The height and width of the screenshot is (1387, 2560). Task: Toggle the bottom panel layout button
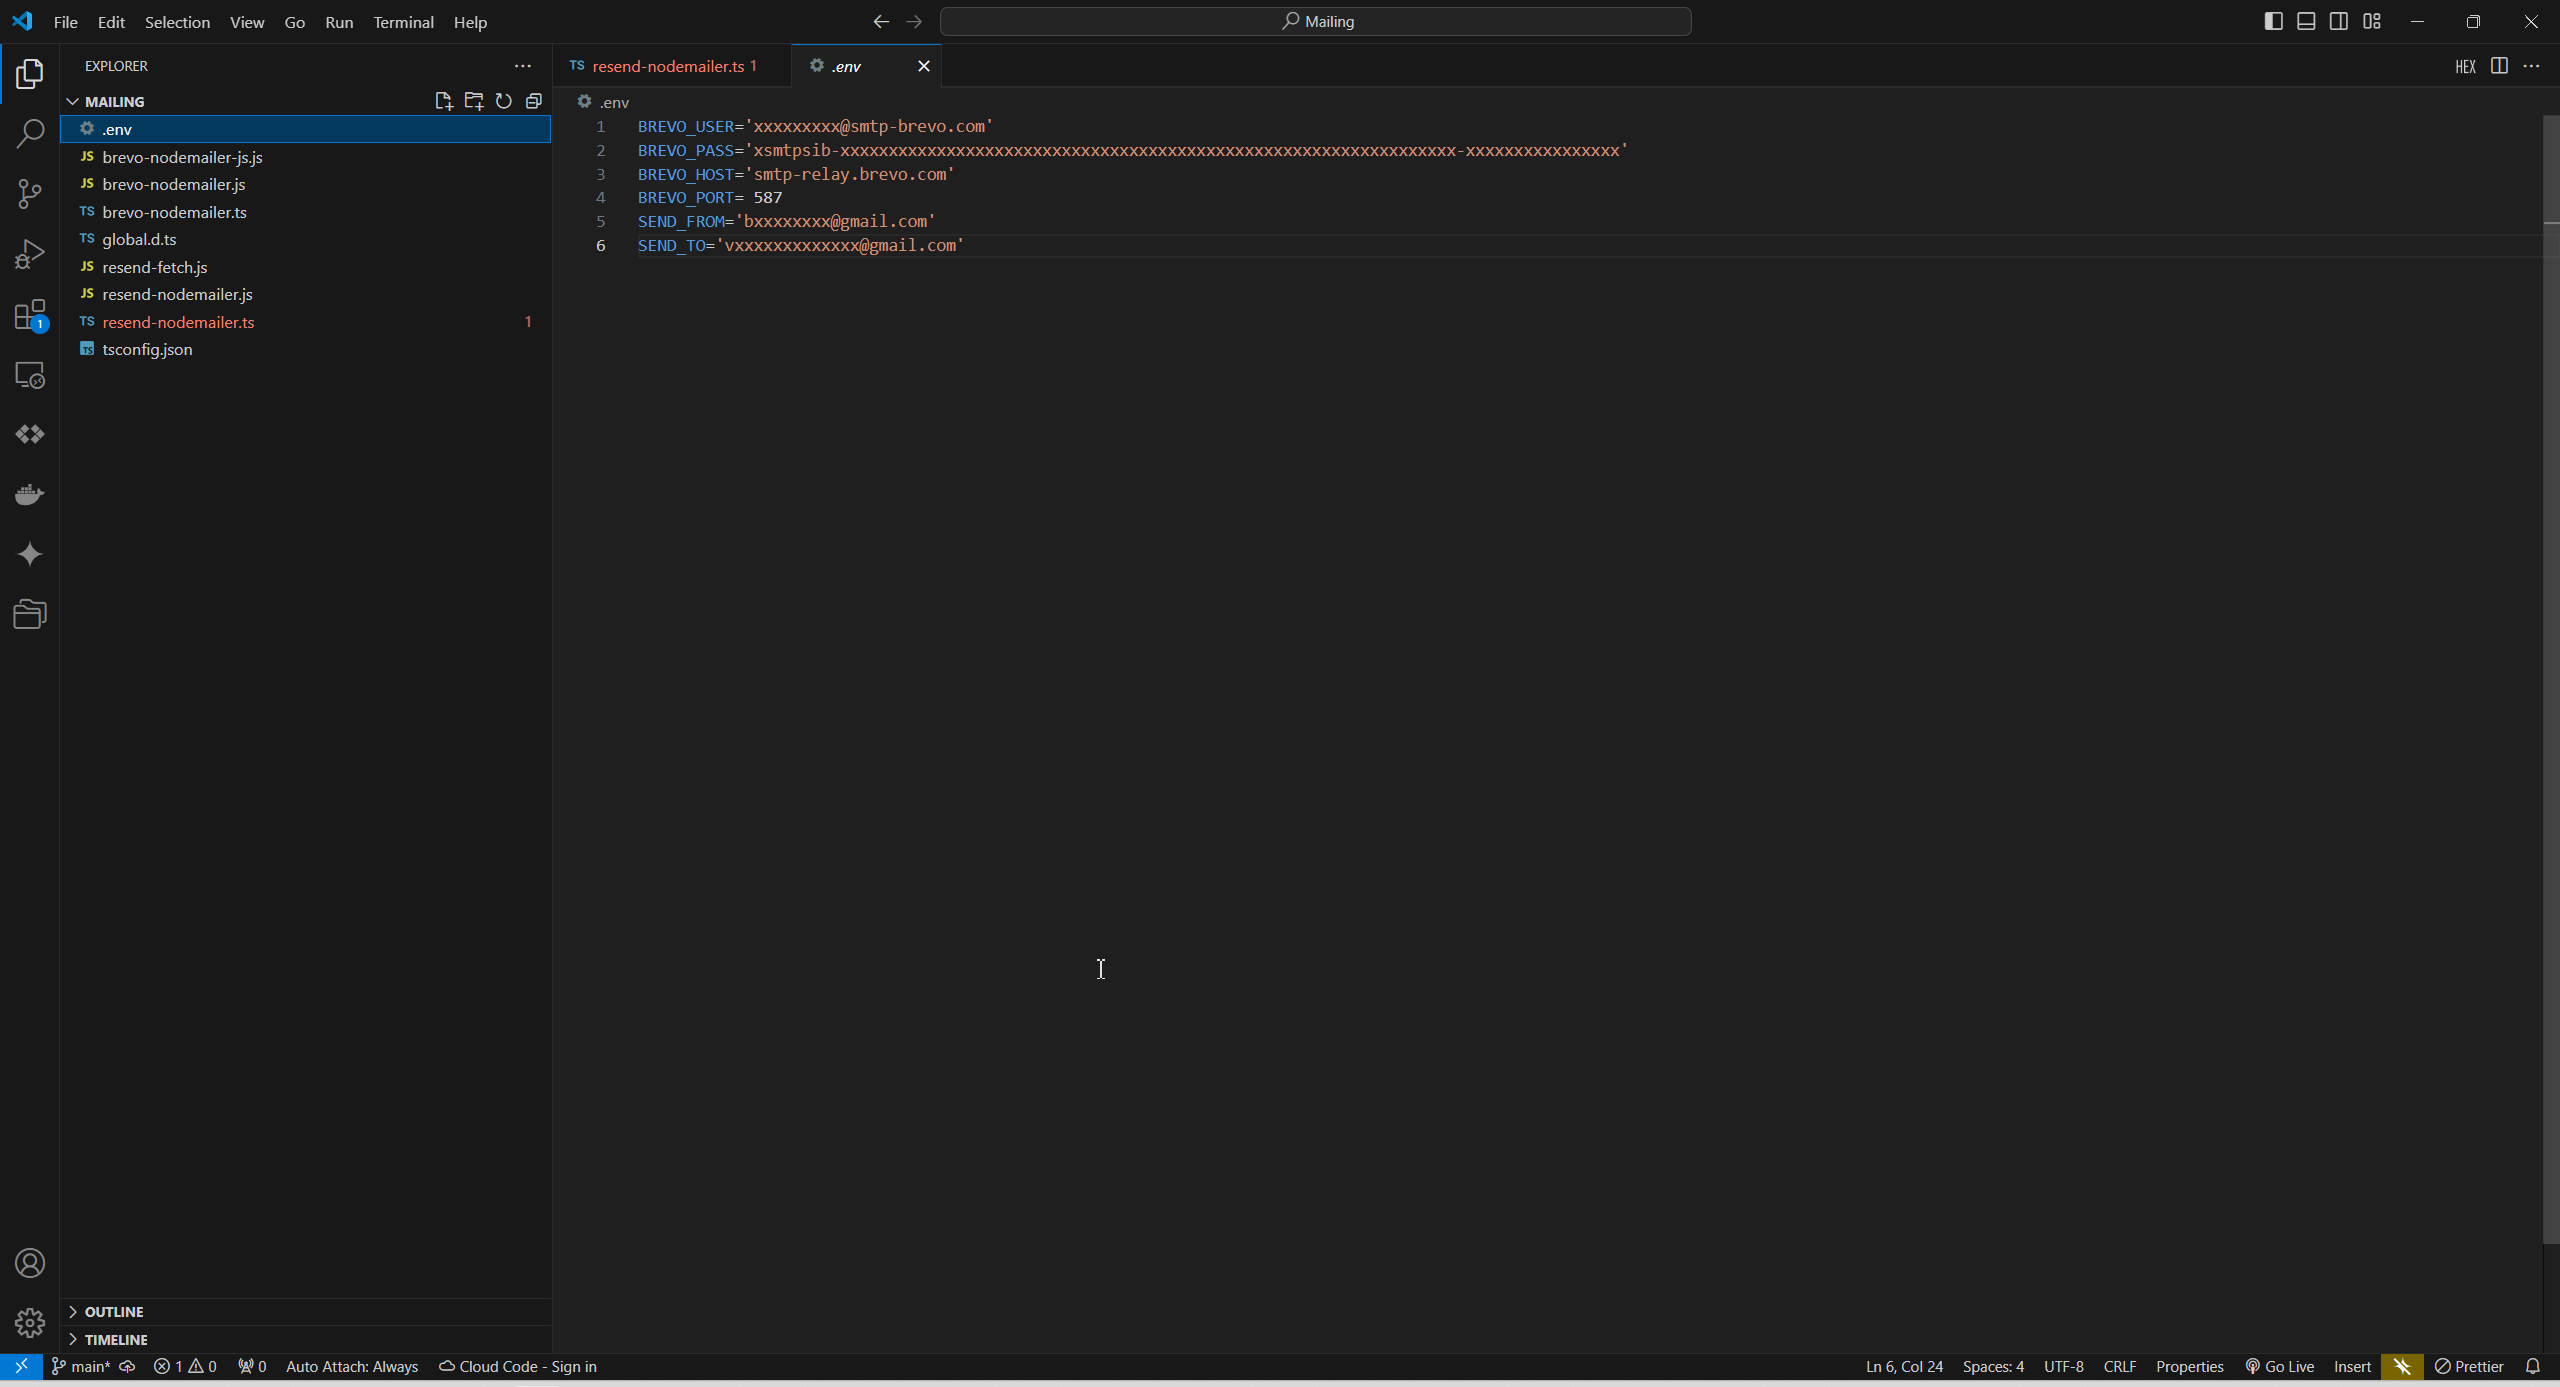2306,22
